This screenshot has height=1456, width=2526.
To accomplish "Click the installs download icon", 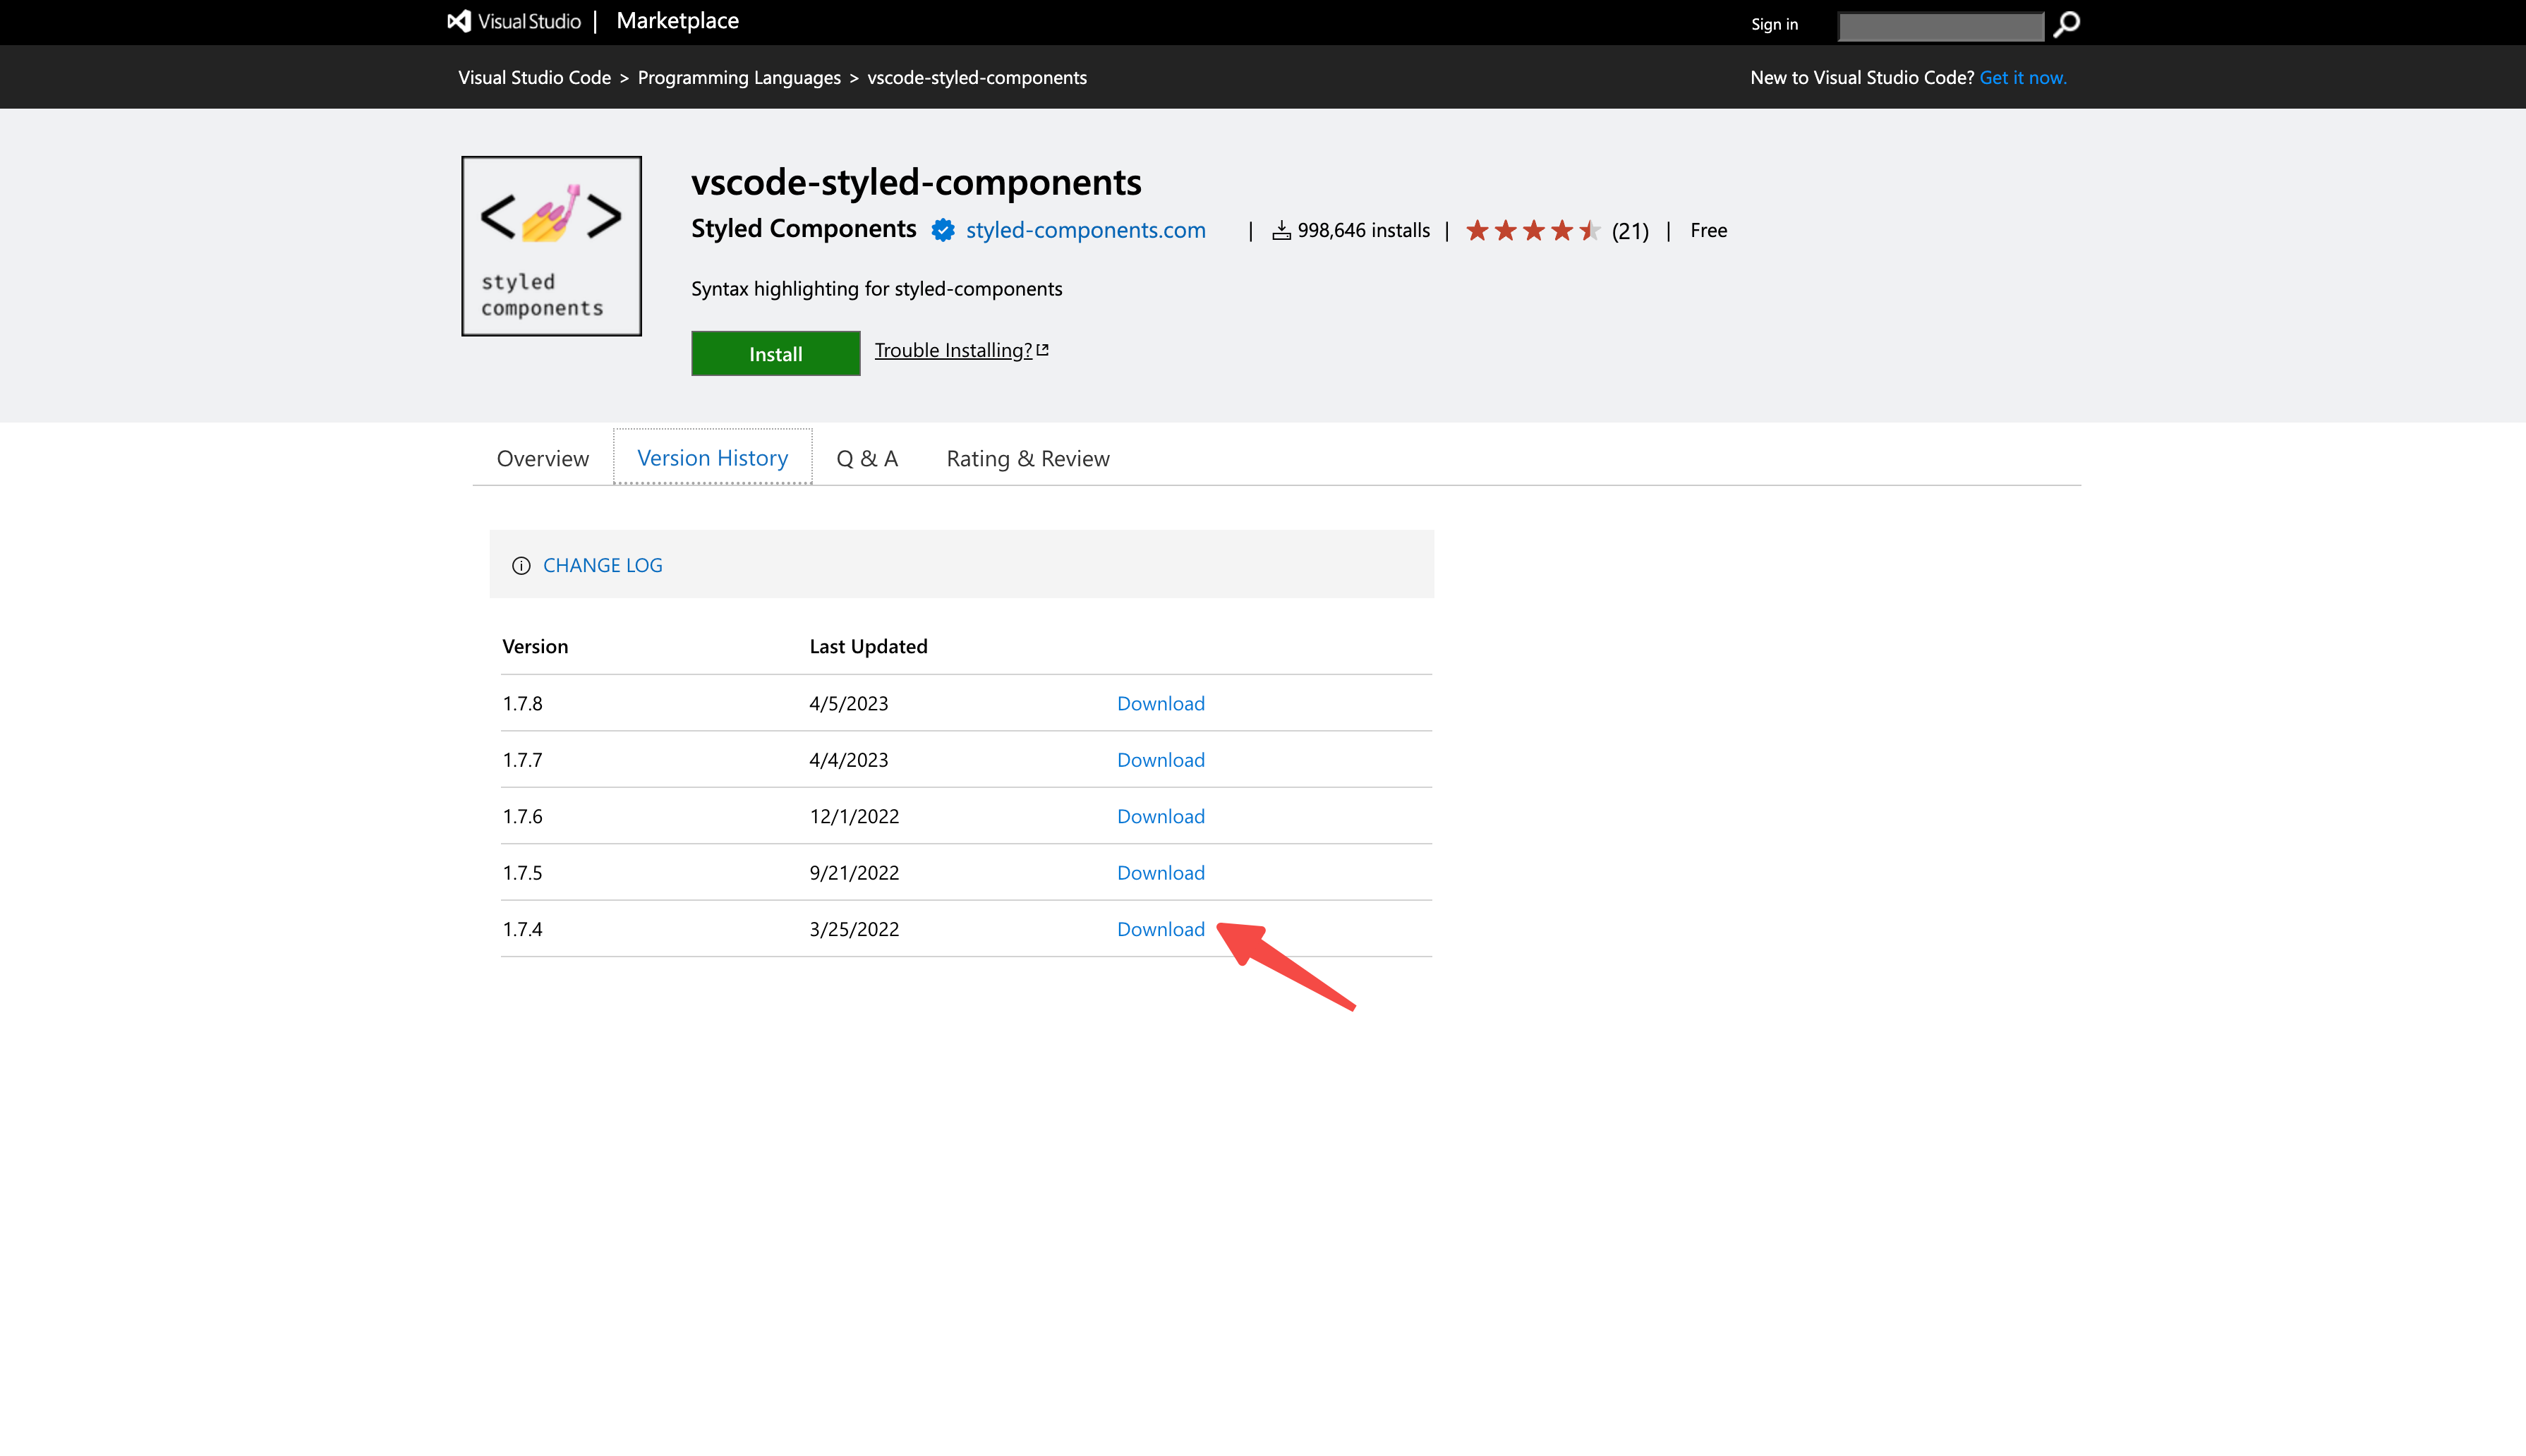I will point(1281,231).
